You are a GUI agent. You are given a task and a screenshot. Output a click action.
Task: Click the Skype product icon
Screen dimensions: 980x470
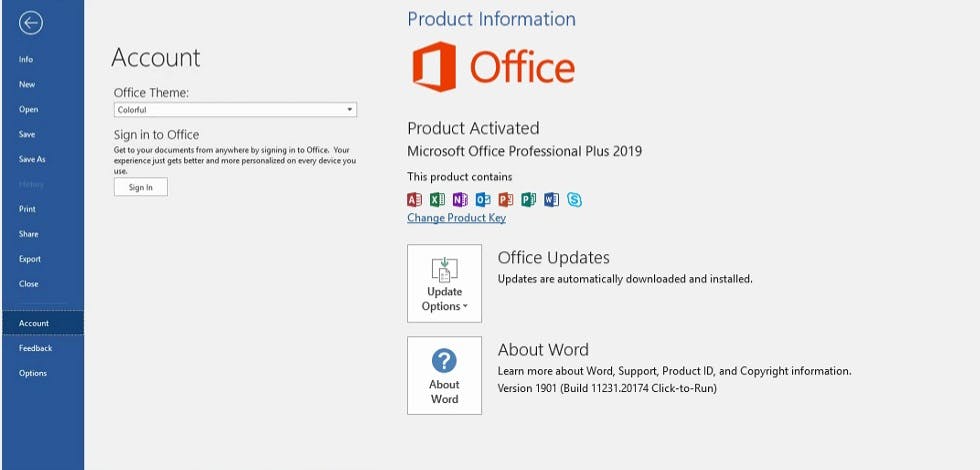574,199
